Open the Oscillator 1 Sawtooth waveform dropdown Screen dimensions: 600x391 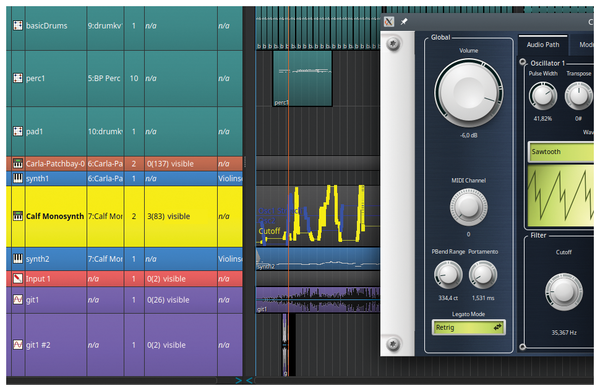coord(561,152)
